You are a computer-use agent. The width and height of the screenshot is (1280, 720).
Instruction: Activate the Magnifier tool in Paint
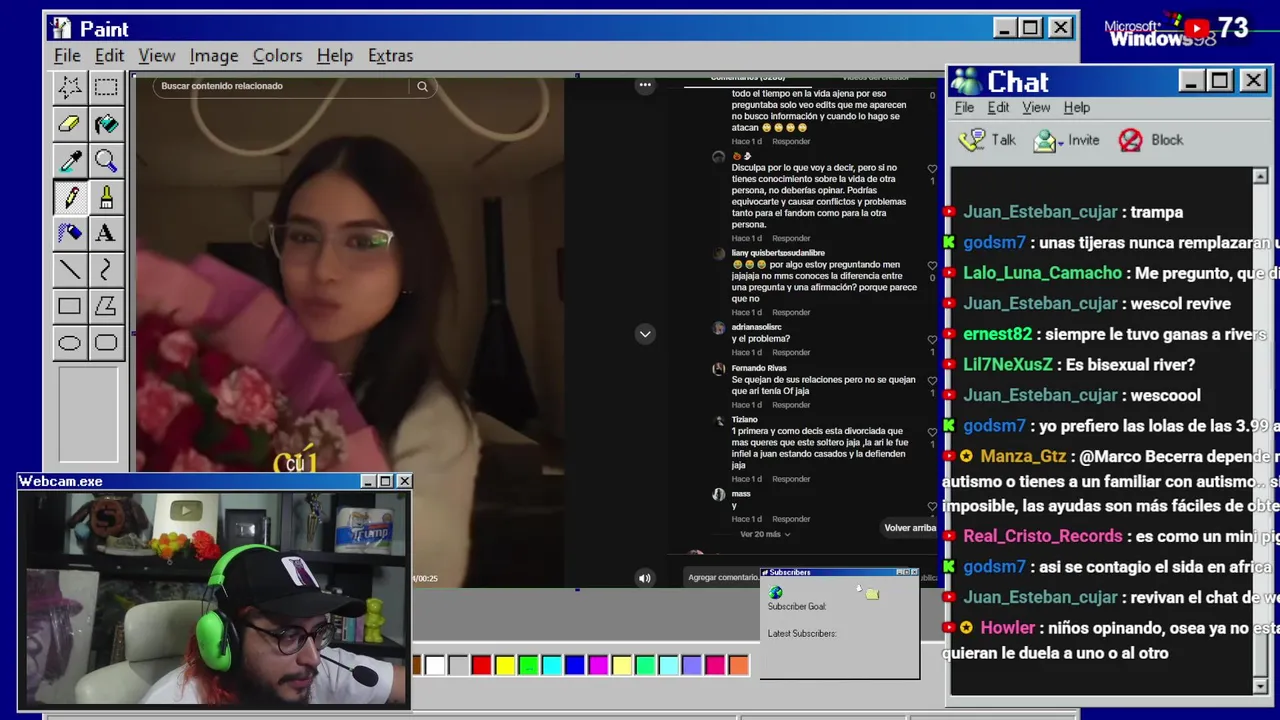click(105, 161)
